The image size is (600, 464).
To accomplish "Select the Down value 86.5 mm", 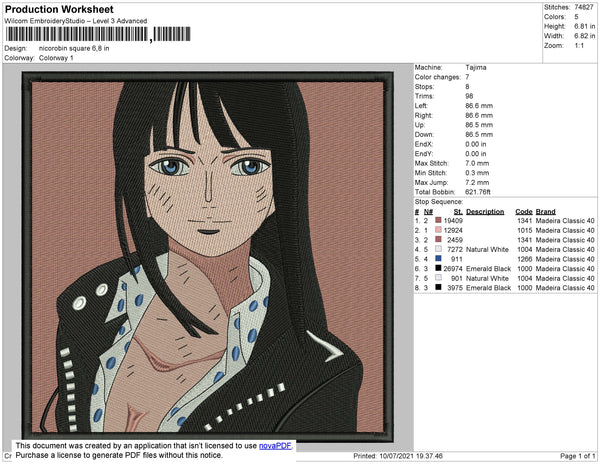I will click(x=479, y=135).
